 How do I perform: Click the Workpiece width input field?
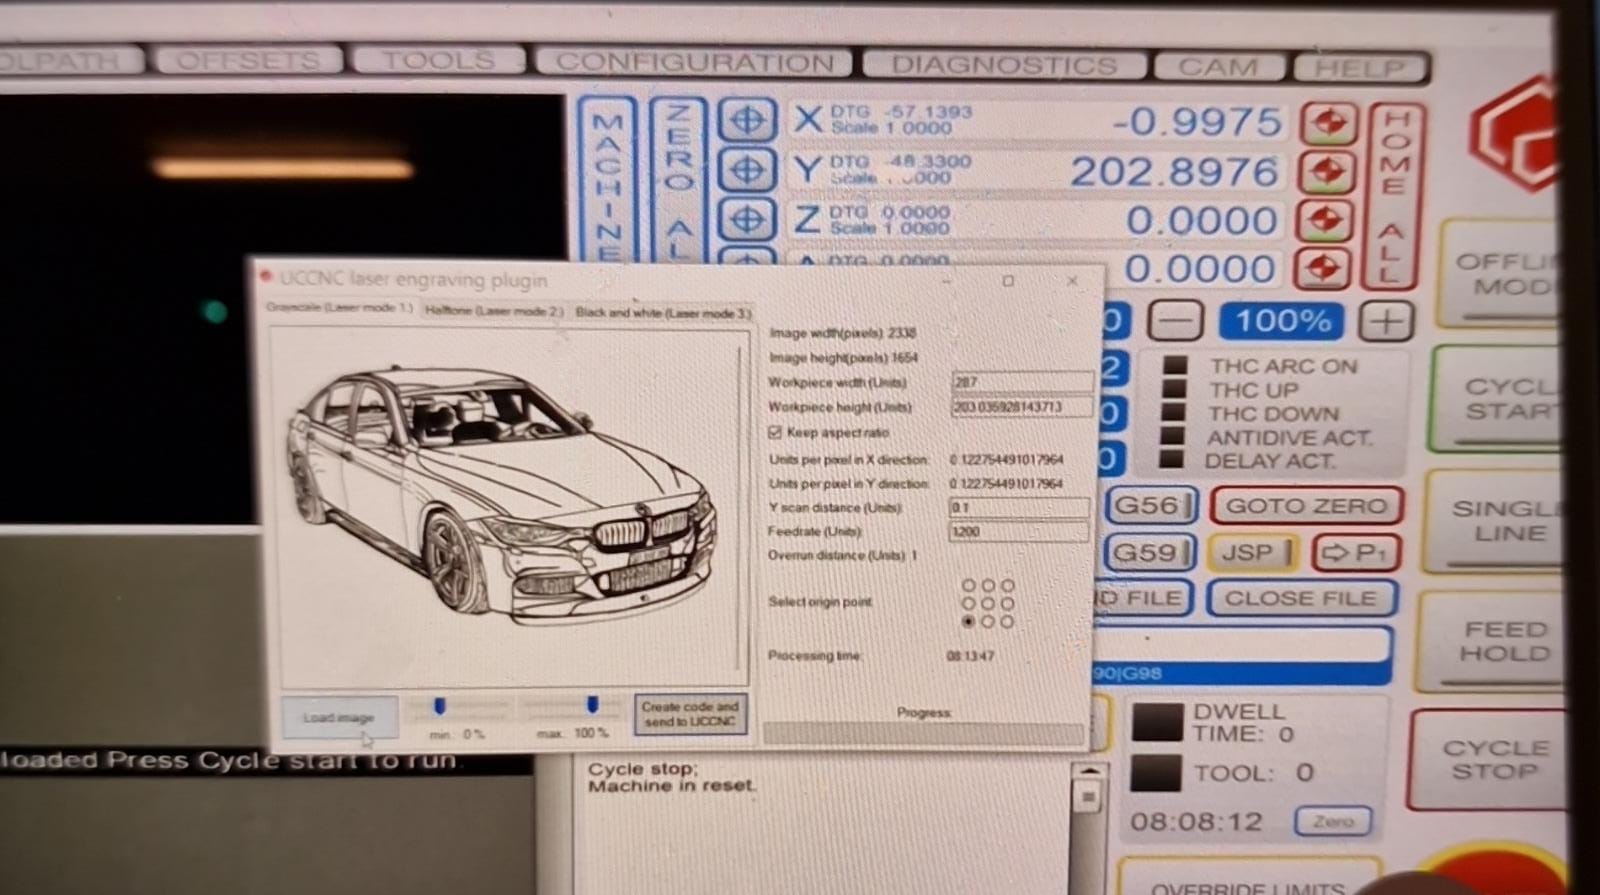pos(1021,382)
